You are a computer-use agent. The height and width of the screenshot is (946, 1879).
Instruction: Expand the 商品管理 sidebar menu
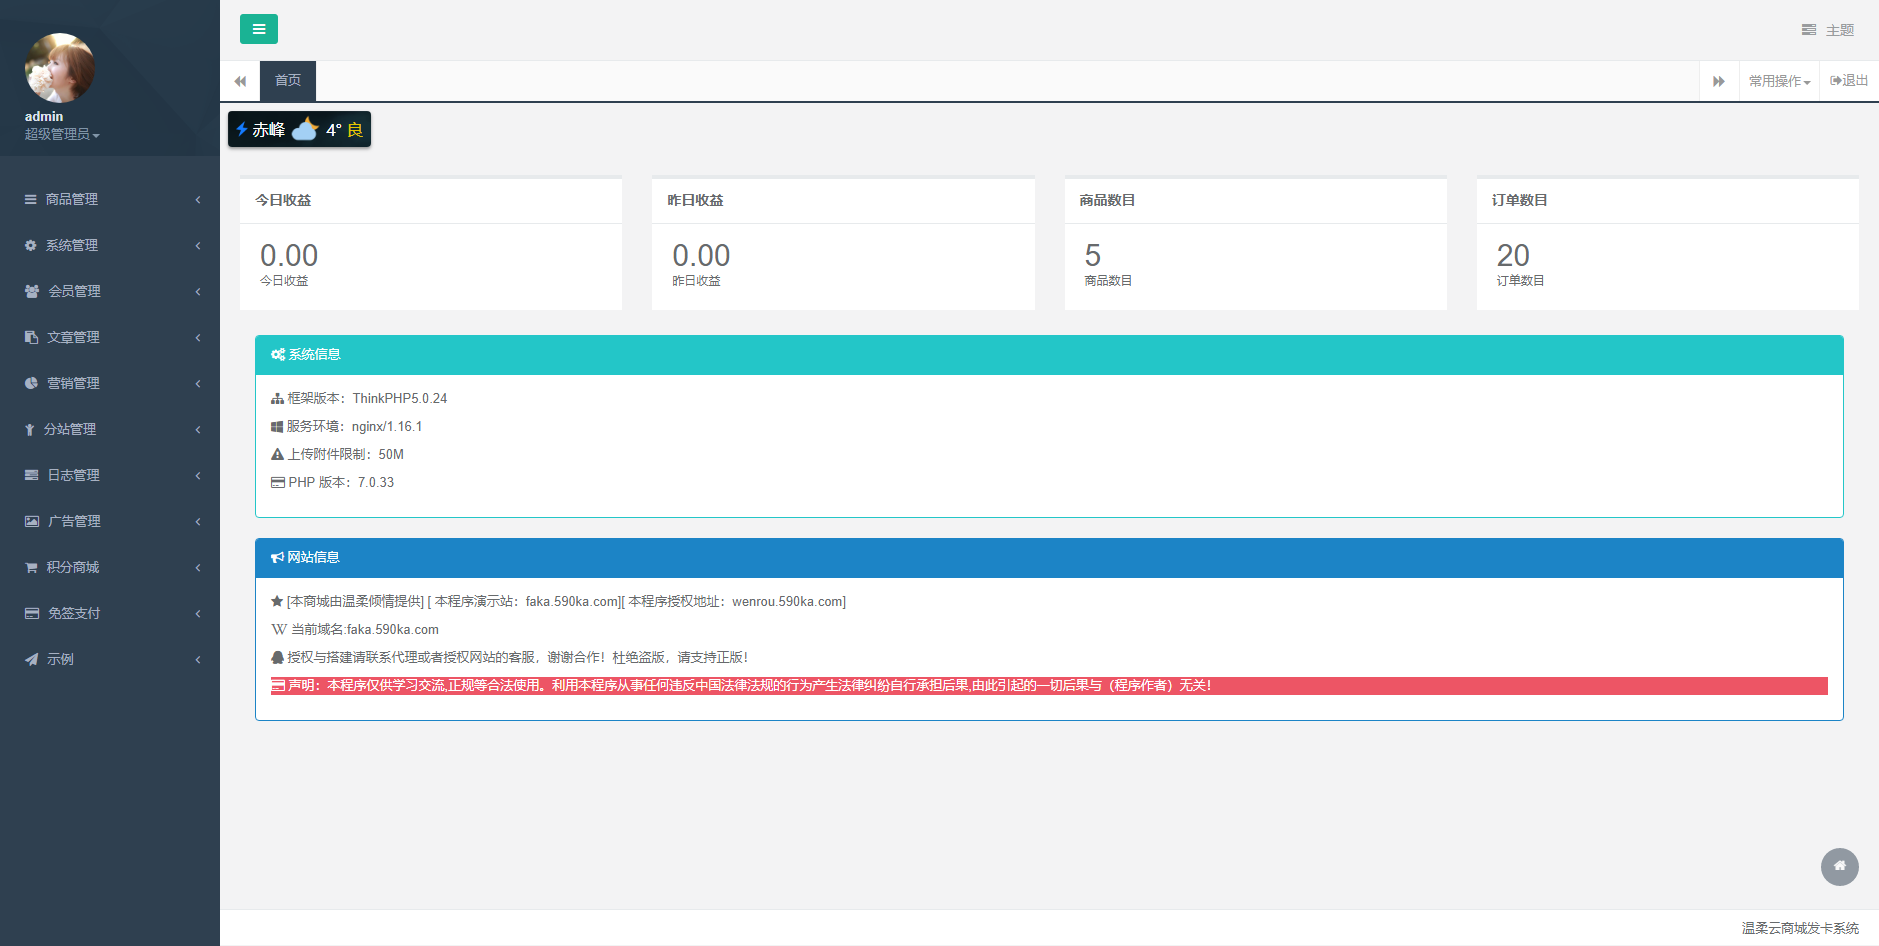pyautogui.click(x=72, y=199)
